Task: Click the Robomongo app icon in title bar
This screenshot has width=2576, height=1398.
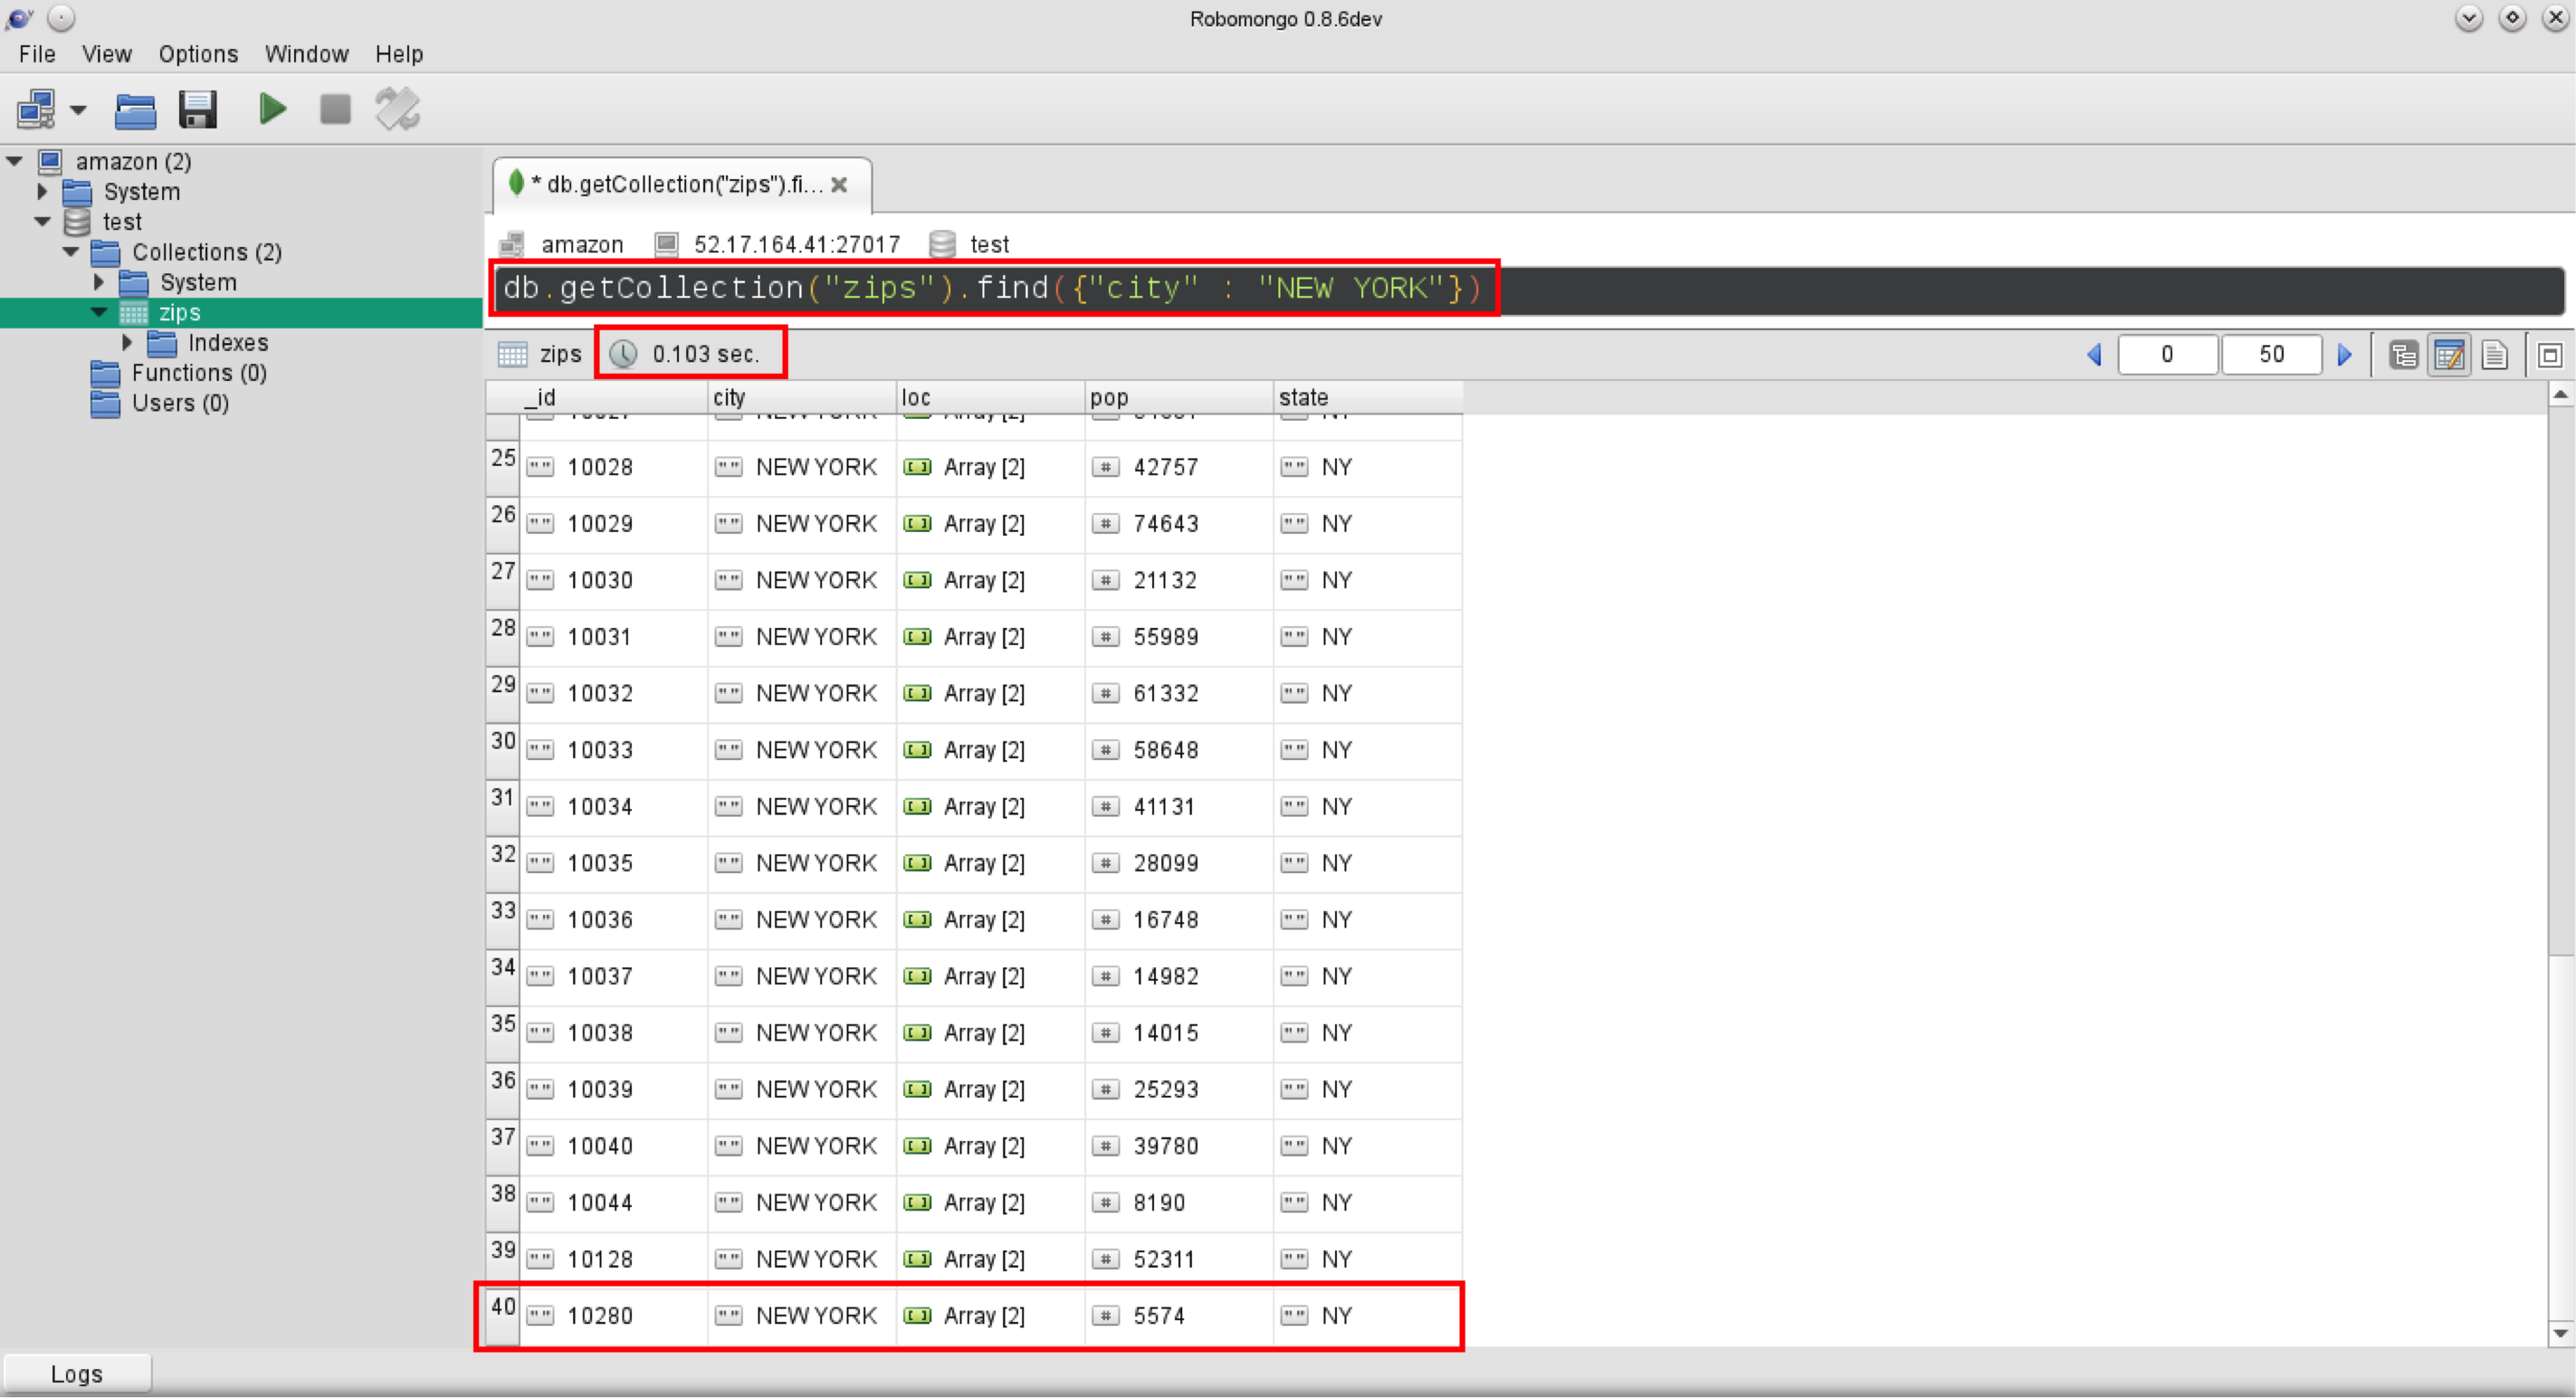Action: [x=19, y=17]
